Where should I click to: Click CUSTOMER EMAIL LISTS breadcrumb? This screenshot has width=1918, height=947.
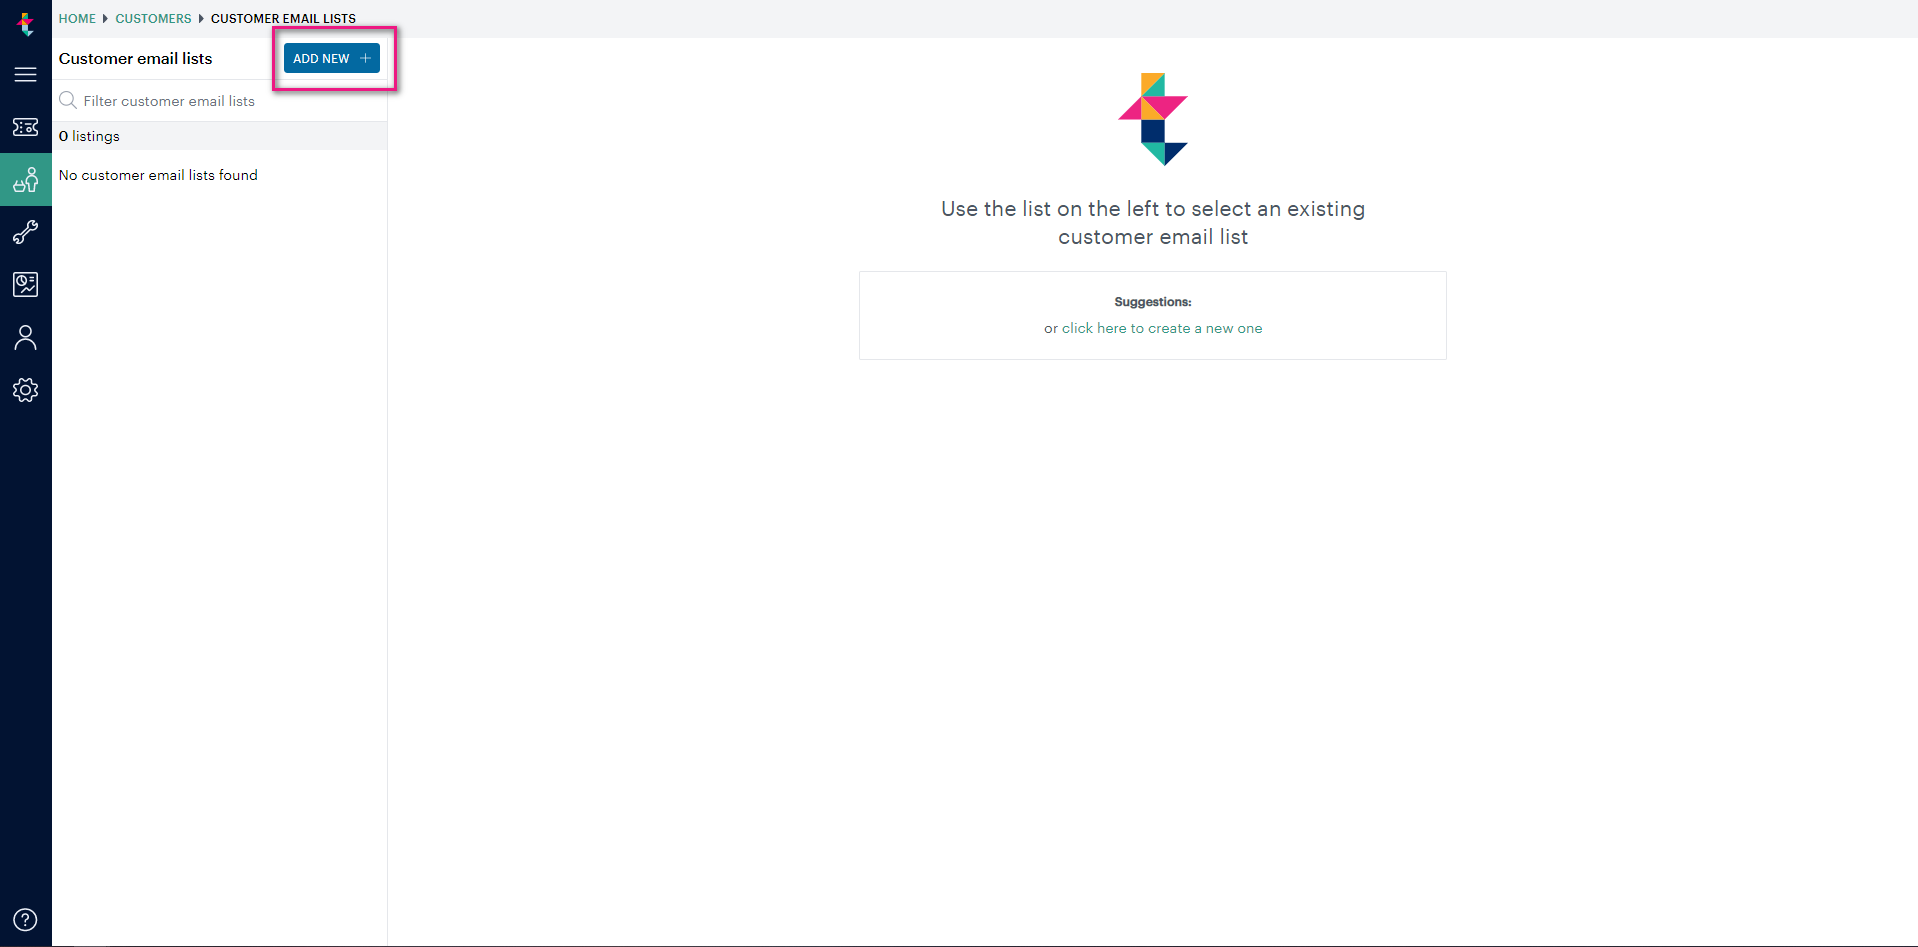click(283, 19)
